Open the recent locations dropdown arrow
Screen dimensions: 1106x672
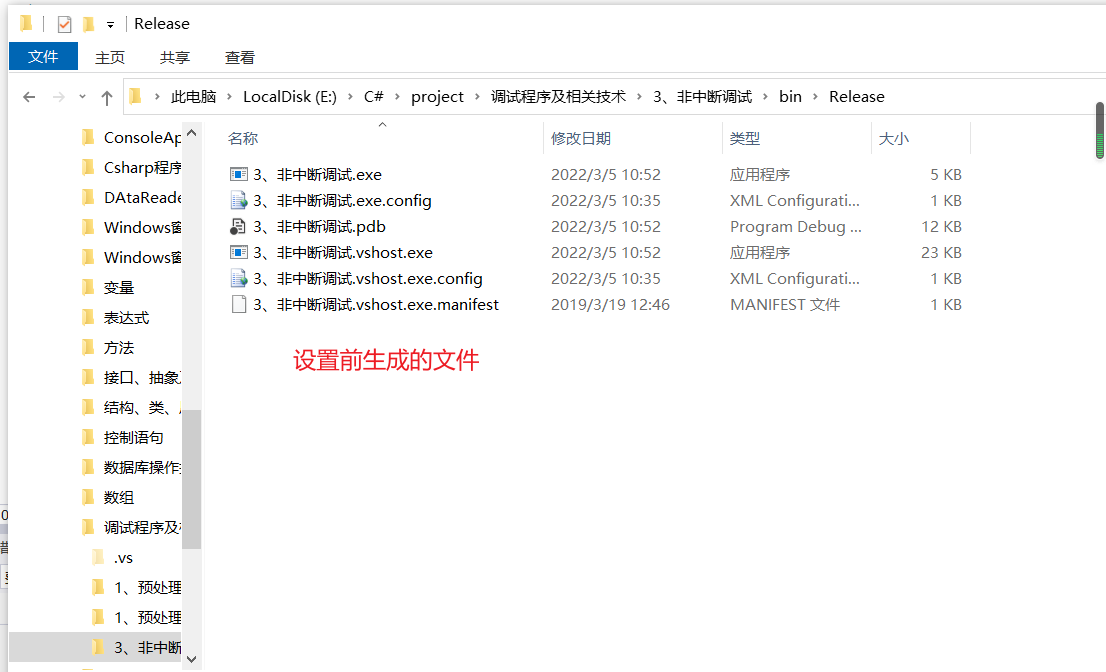(x=81, y=96)
